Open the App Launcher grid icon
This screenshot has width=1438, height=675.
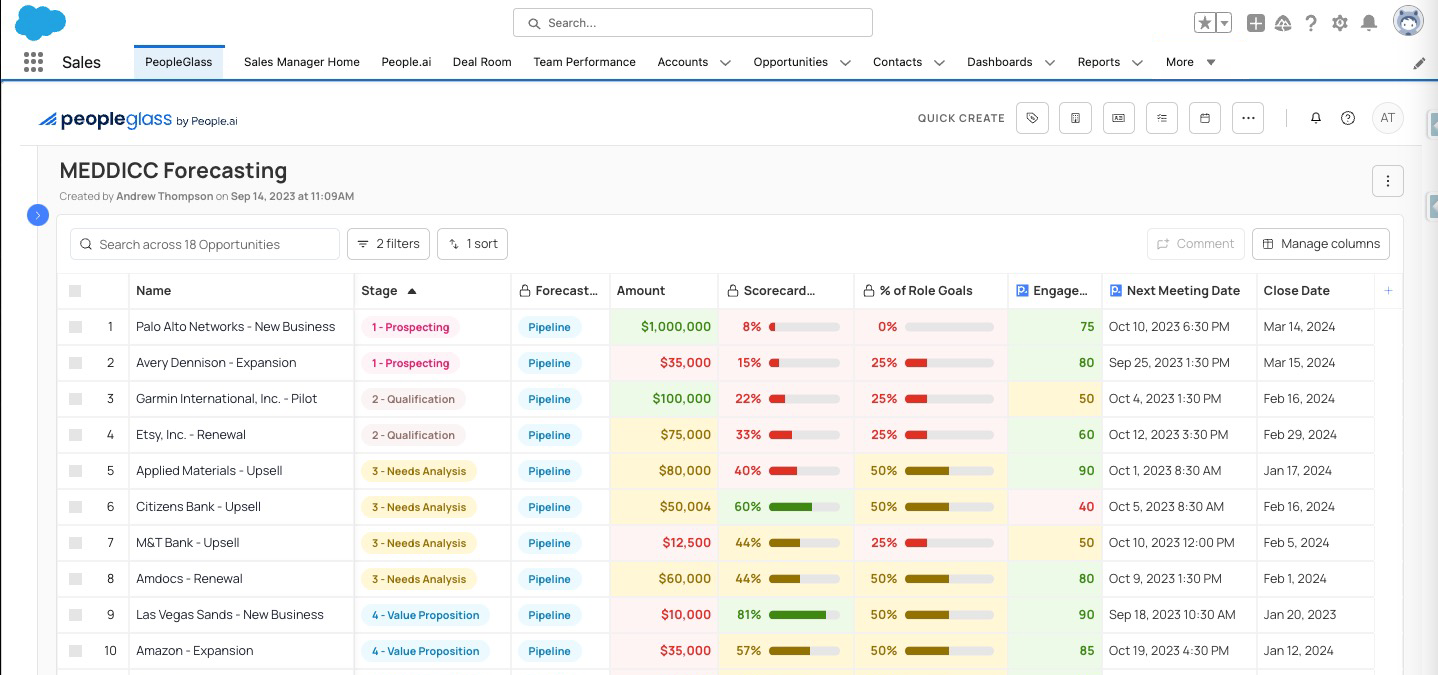coord(33,62)
